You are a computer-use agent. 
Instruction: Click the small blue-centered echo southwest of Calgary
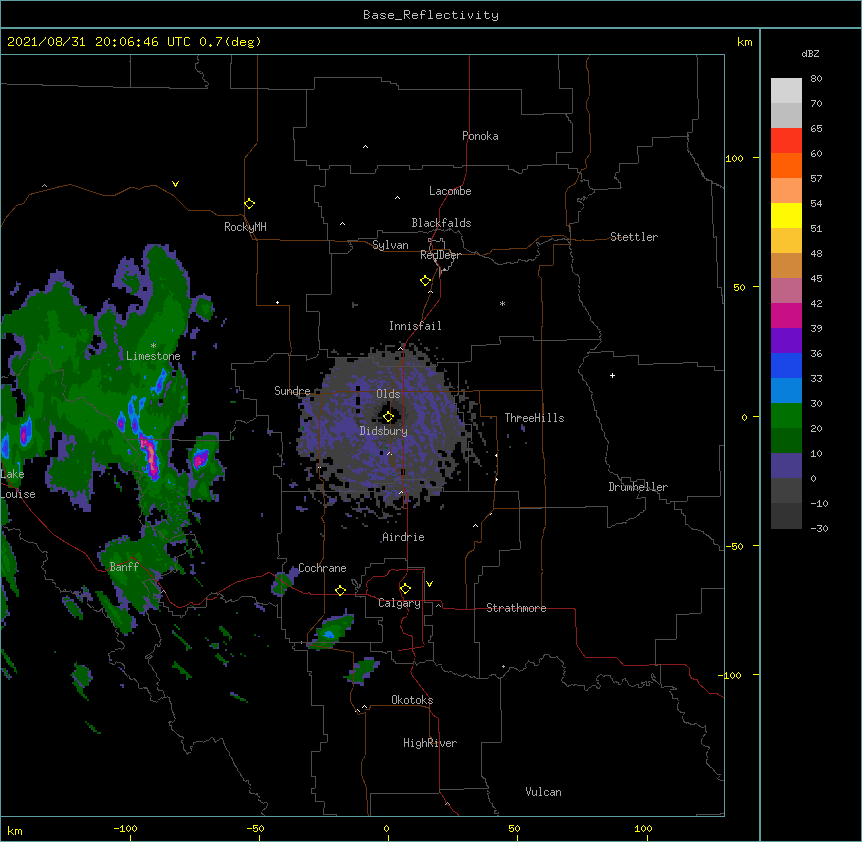331,632
